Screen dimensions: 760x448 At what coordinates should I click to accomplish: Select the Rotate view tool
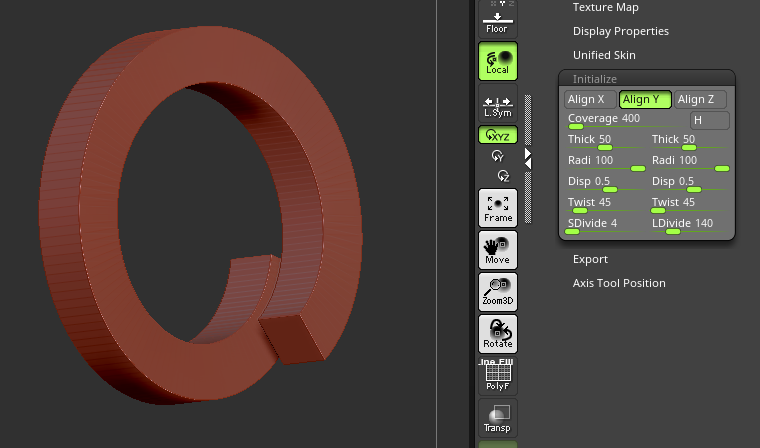pyautogui.click(x=498, y=334)
